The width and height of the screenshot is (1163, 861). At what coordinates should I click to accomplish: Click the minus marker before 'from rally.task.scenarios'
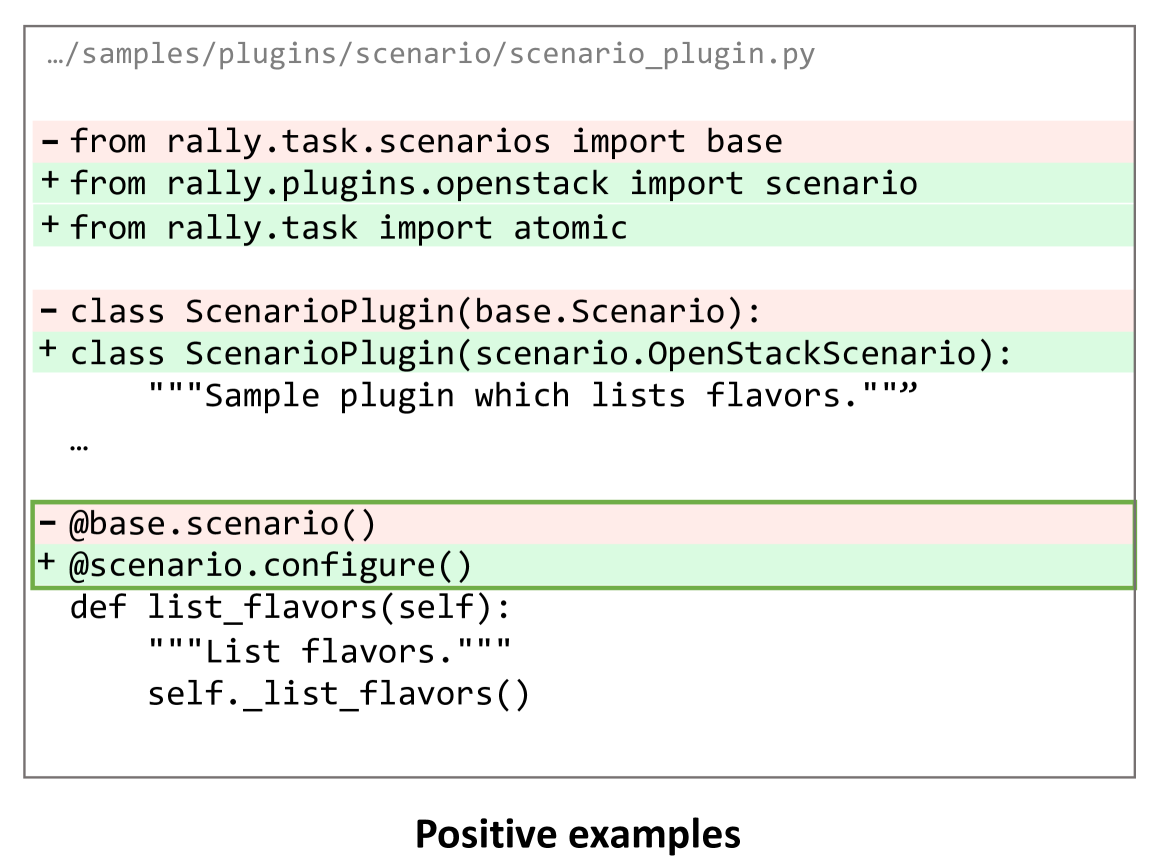tap(50, 142)
